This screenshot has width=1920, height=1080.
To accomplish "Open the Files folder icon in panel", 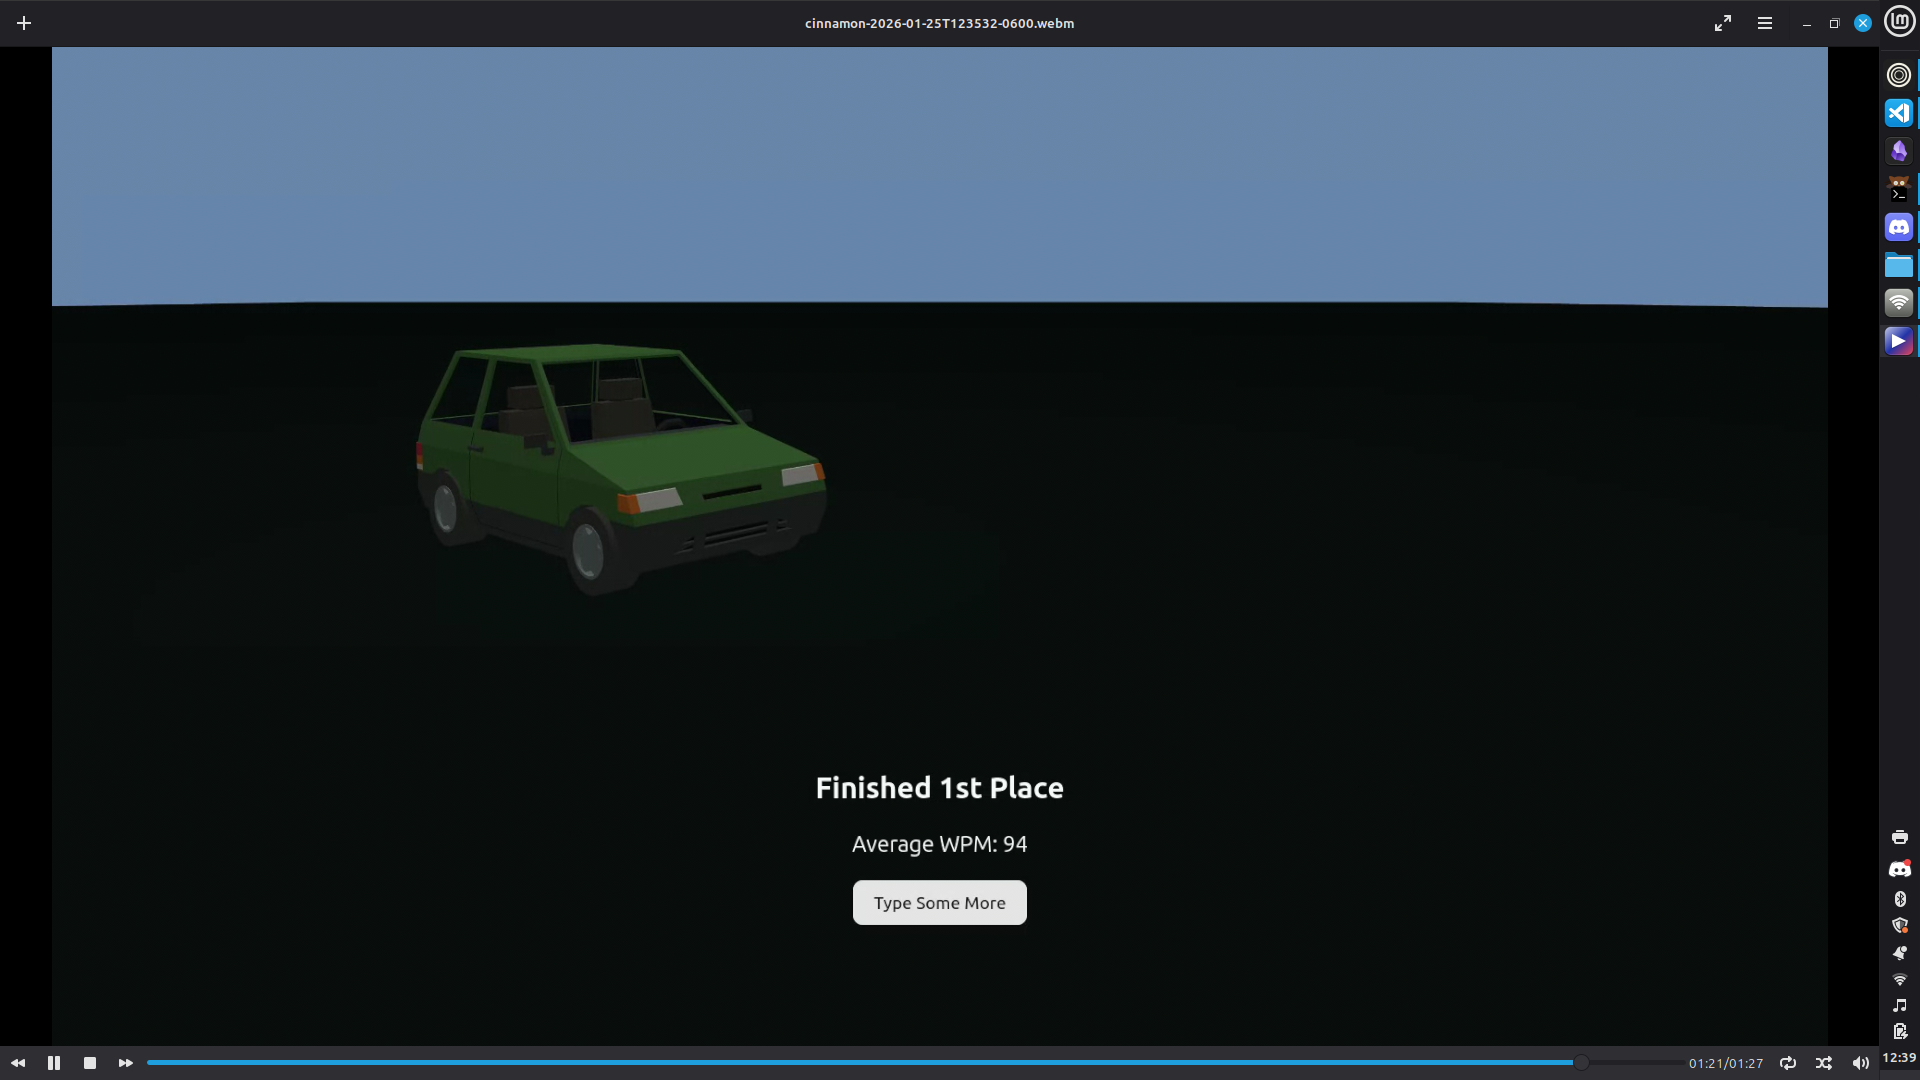I will (1899, 265).
